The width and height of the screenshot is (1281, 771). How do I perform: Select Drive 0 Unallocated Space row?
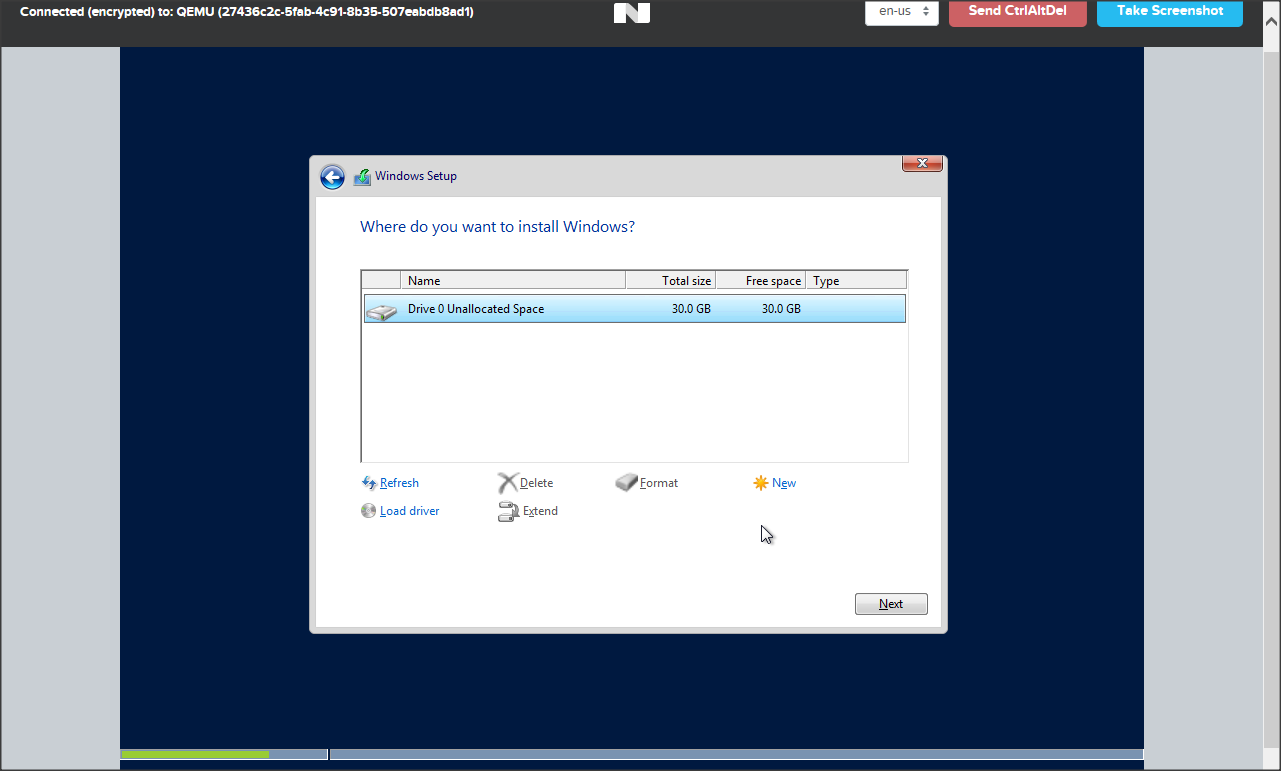(634, 309)
